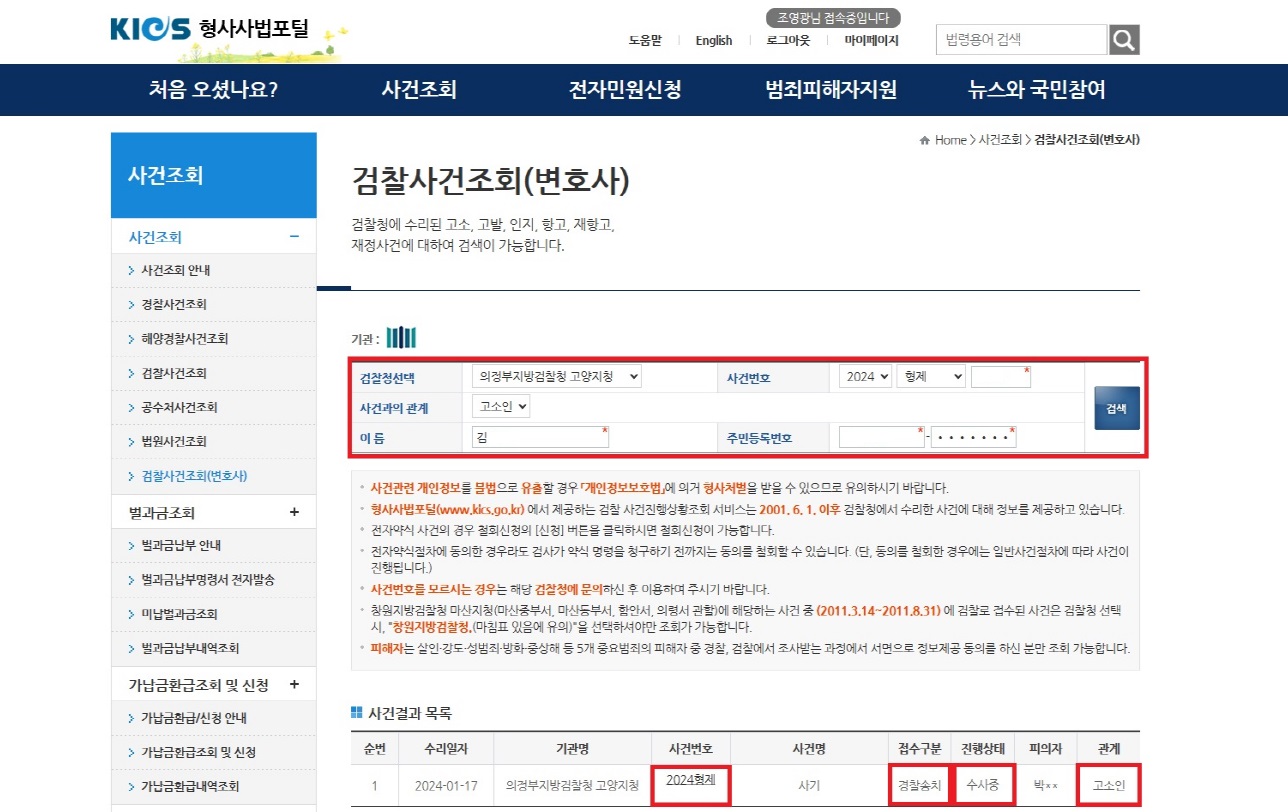This screenshot has height=812, width=1288.
Task: Collapse the 사건조회 sidebar section
Action: (x=296, y=237)
